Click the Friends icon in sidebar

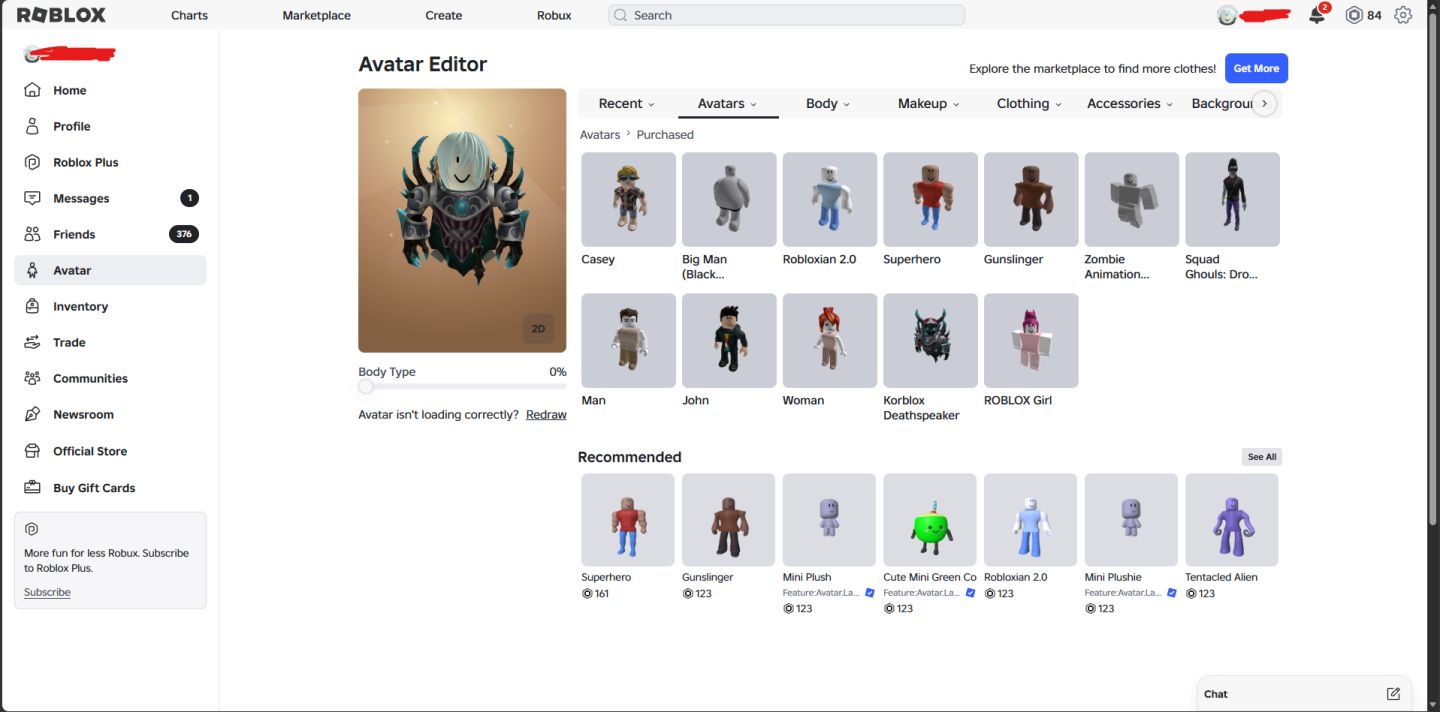(33, 234)
